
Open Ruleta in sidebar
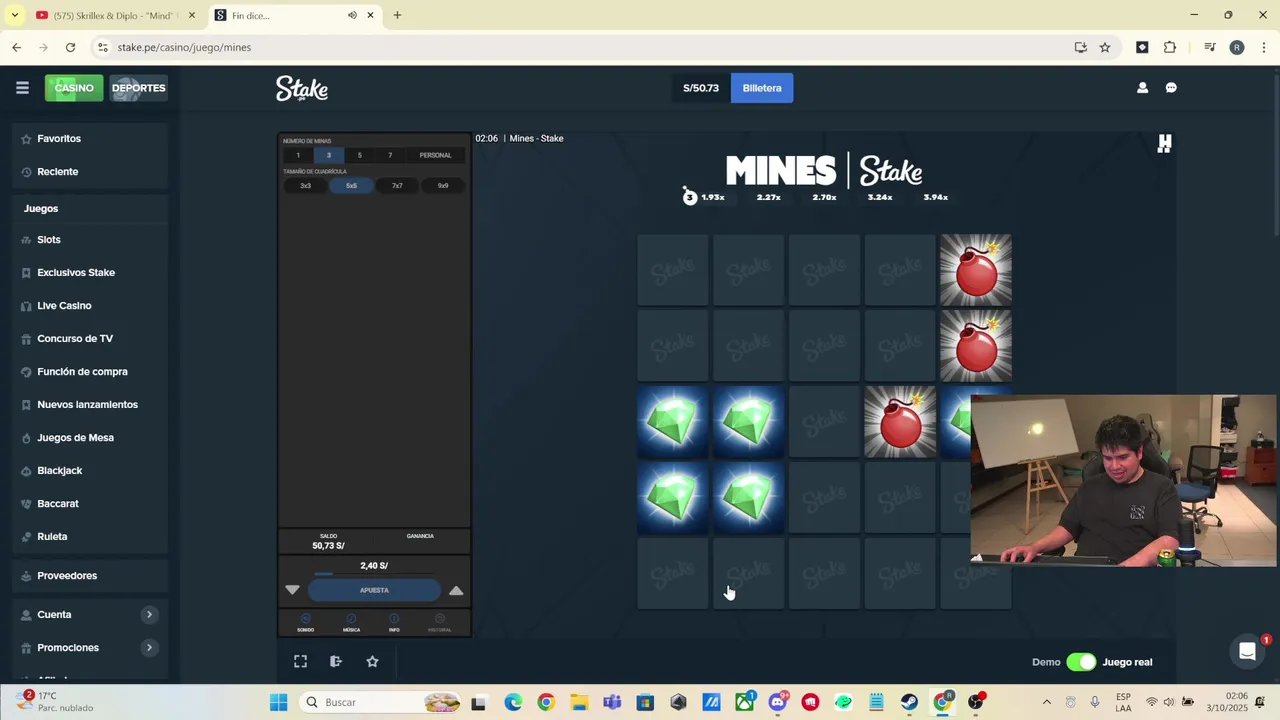[x=52, y=537]
